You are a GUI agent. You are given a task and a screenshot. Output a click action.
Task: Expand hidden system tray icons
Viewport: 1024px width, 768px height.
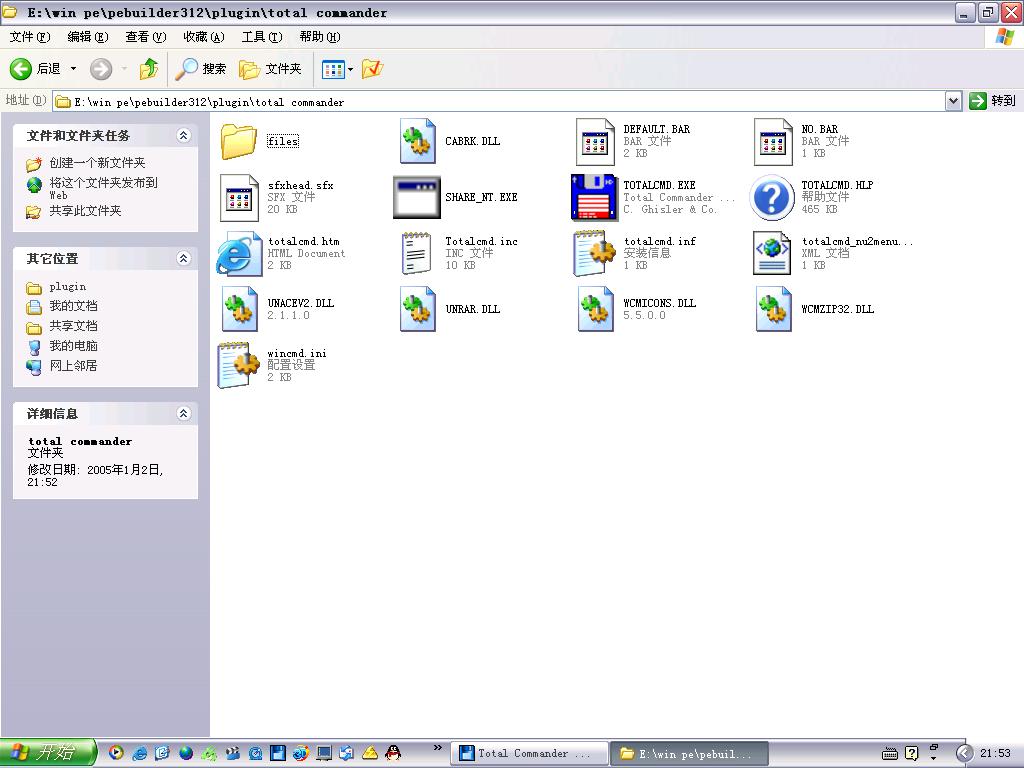coord(965,754)
